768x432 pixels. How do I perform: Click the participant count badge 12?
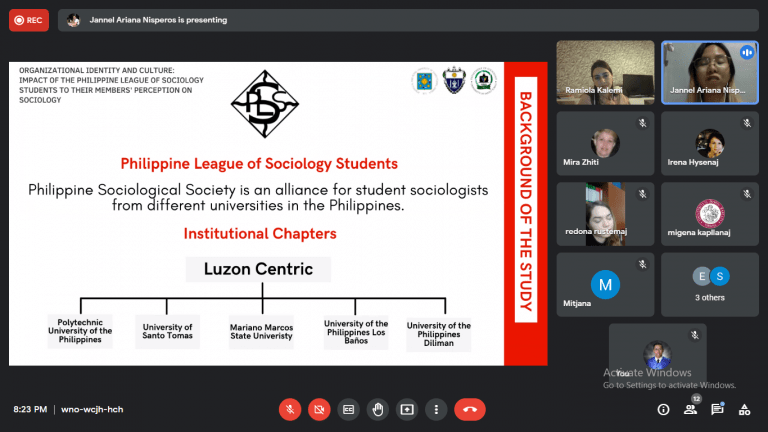696,399
